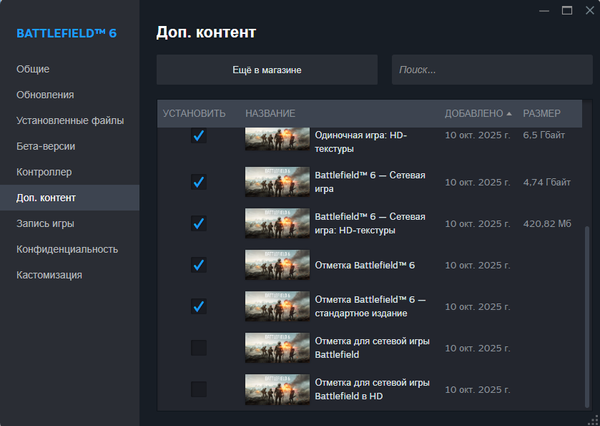Screen dimensions: 600x426
Task: Uncheck Сетевая игра: HD-текстуры checkbox
Action: 198,223
